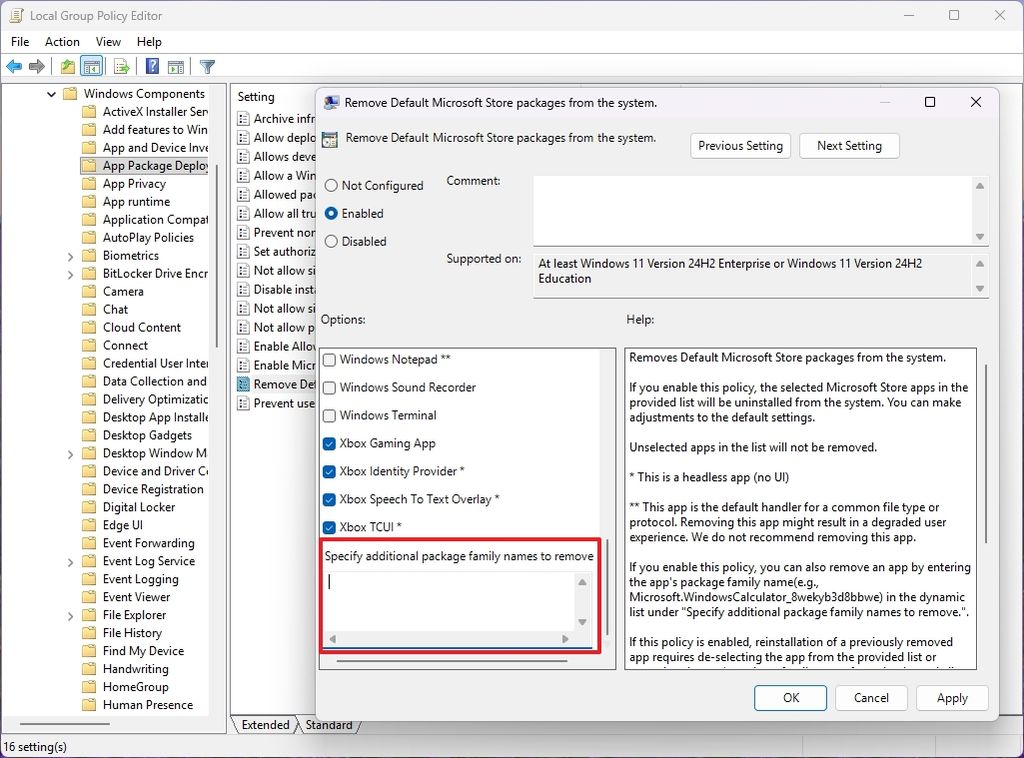Click the package names box scroll right arrow
The height and width of the screenshot is (758, 1024).
[565, 639]
